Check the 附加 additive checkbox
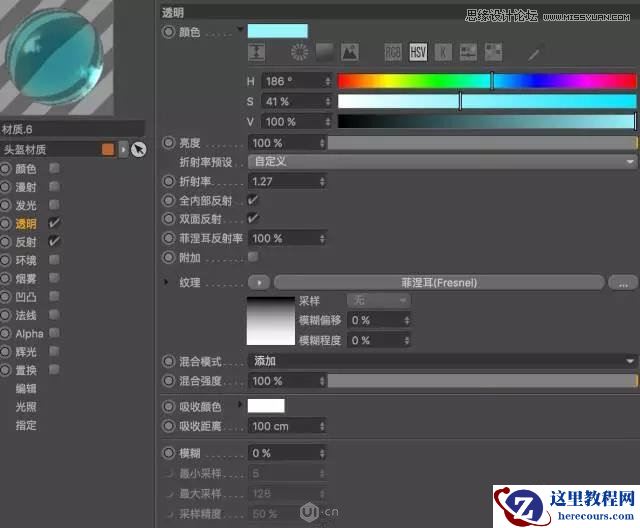Image resolution: width=640 pixels, height=528 pixels. [x=253, y=257]
